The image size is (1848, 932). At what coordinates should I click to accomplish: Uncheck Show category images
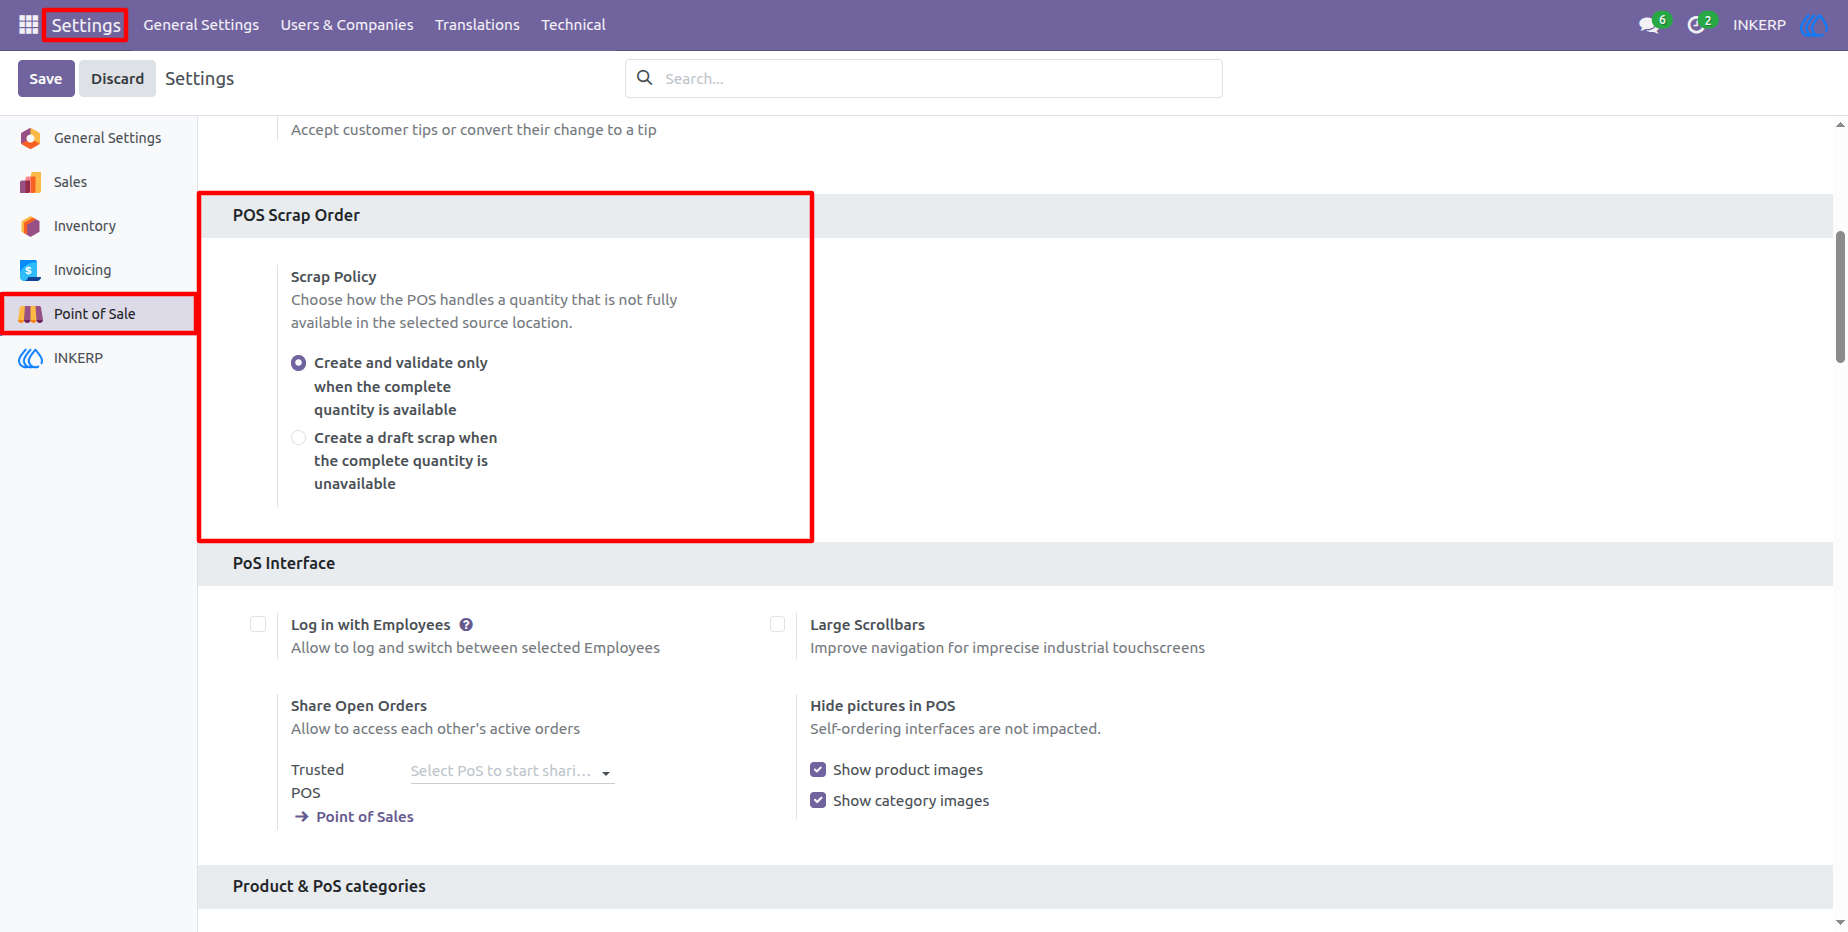coord(818,801)
